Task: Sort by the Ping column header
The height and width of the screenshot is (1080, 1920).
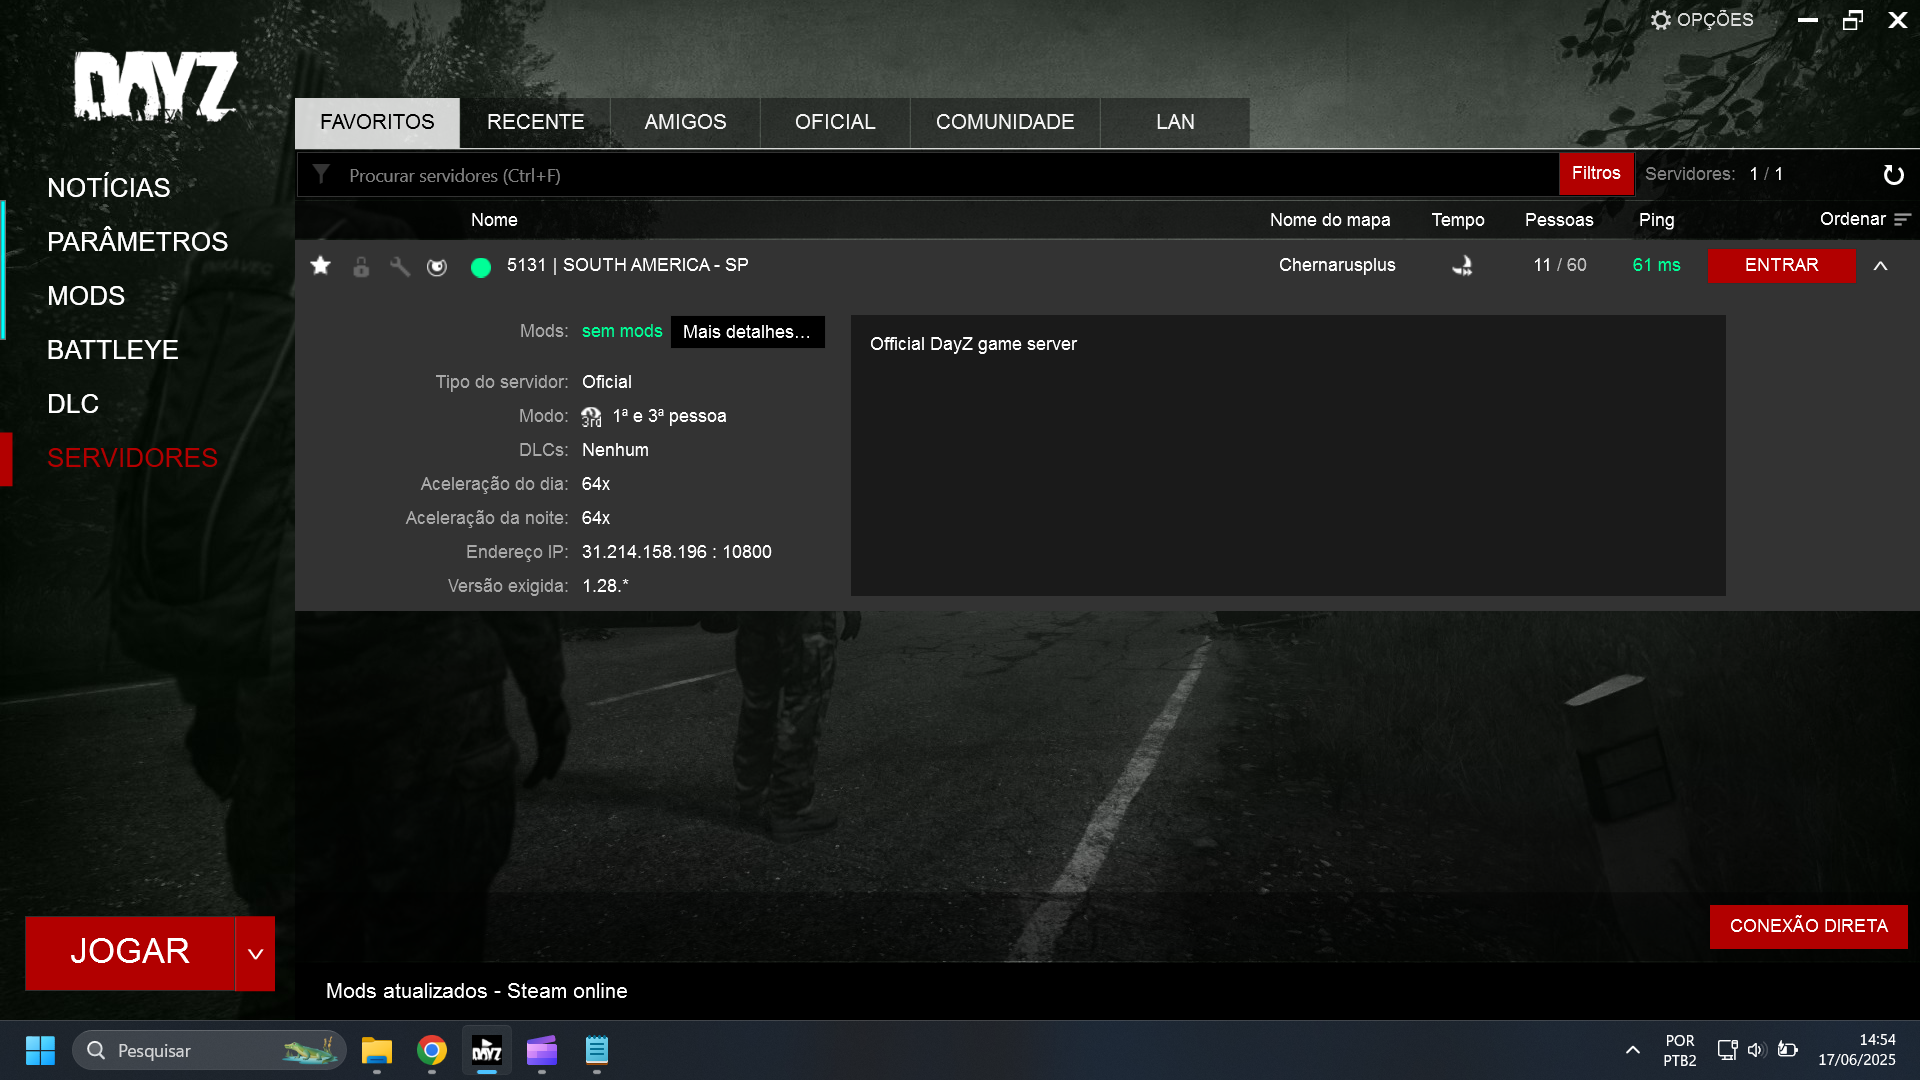Action: (x=1656, y=220)
